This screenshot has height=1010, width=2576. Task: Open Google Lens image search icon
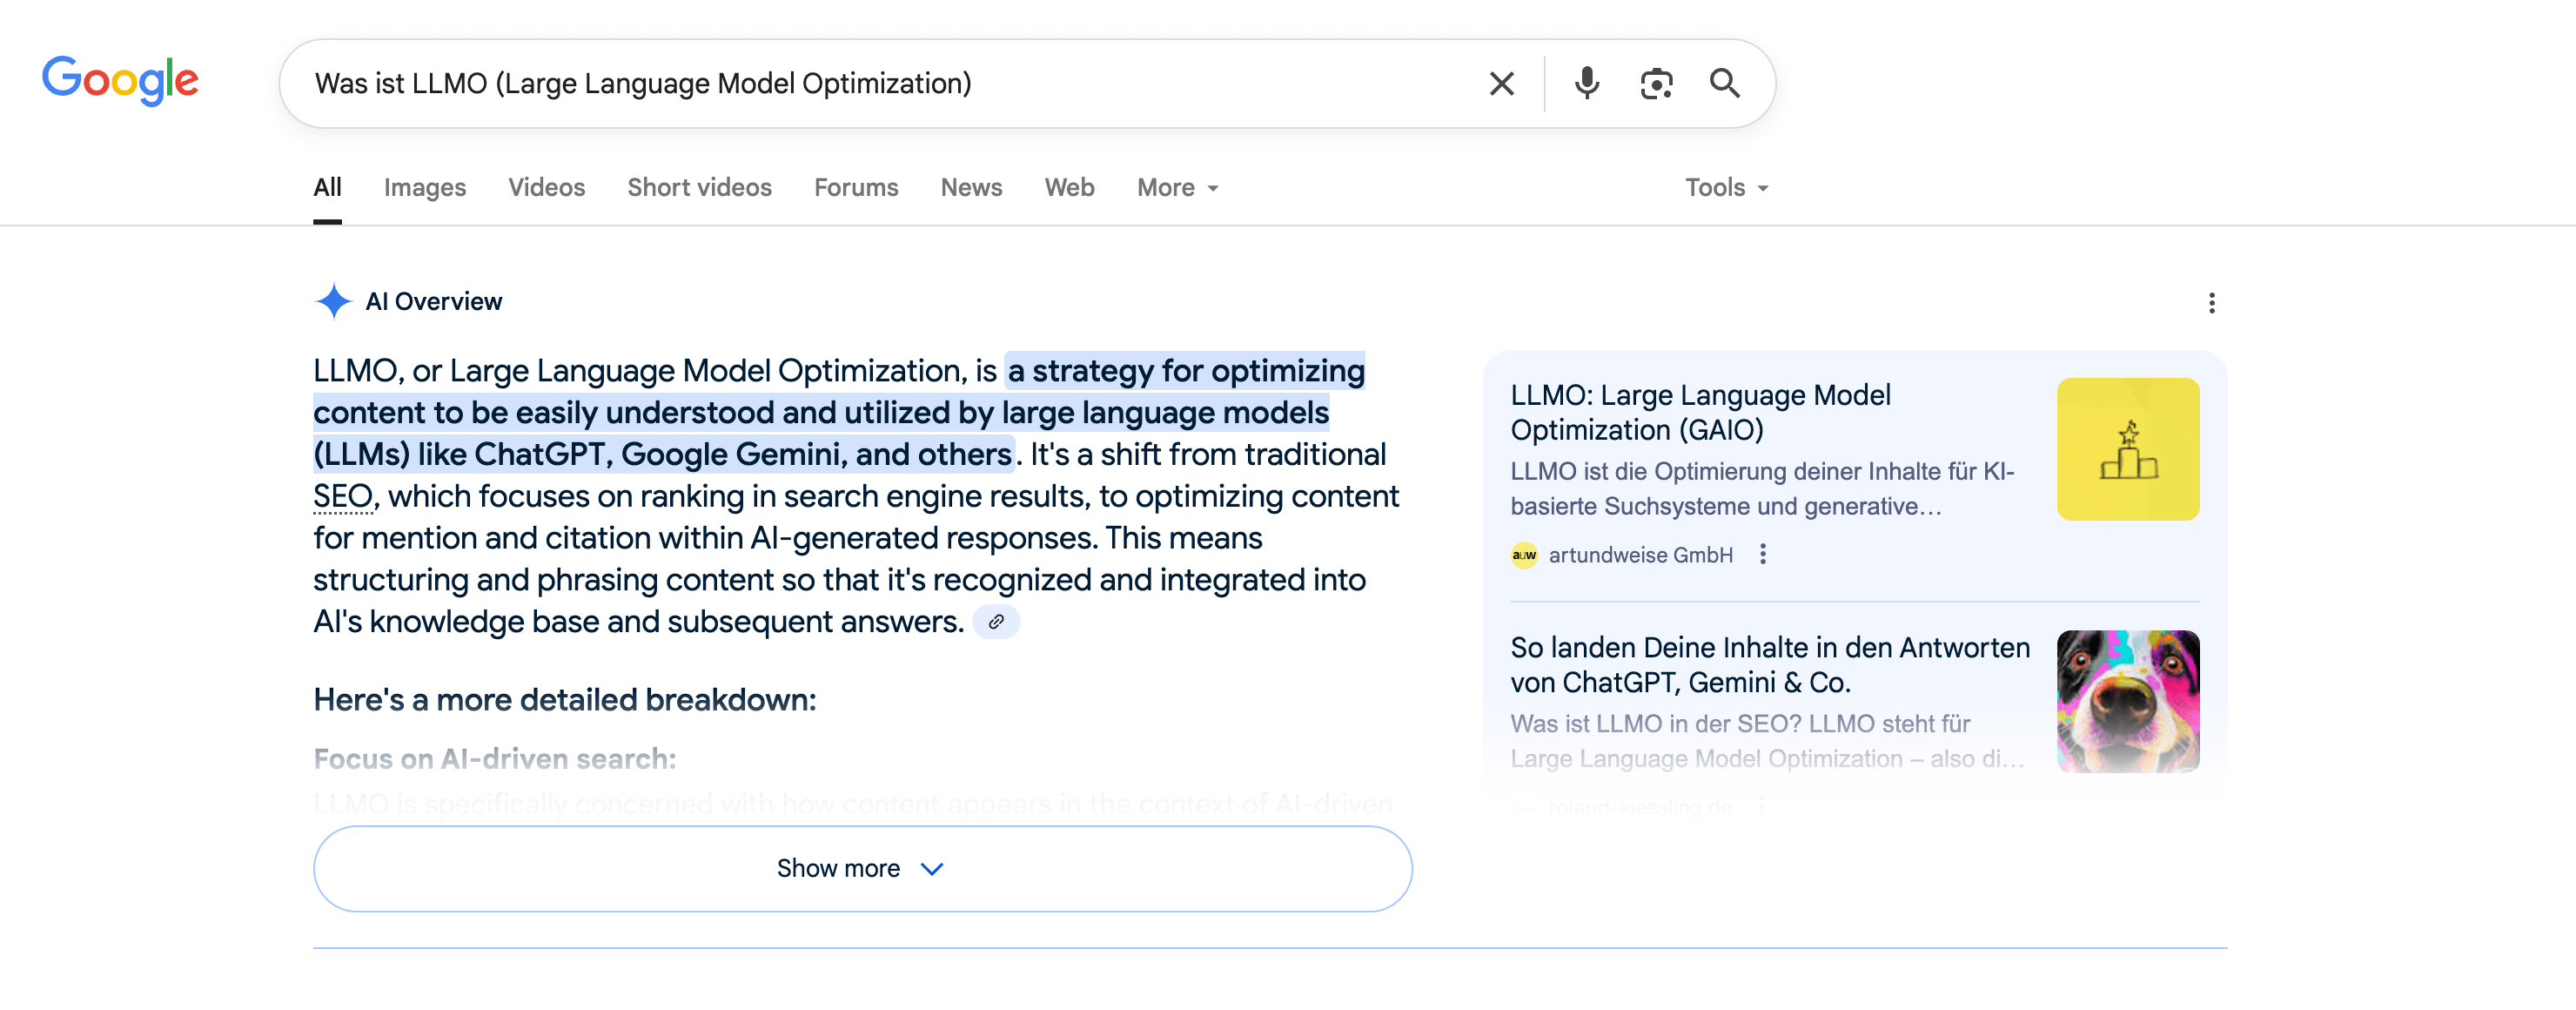(1656, 84)
